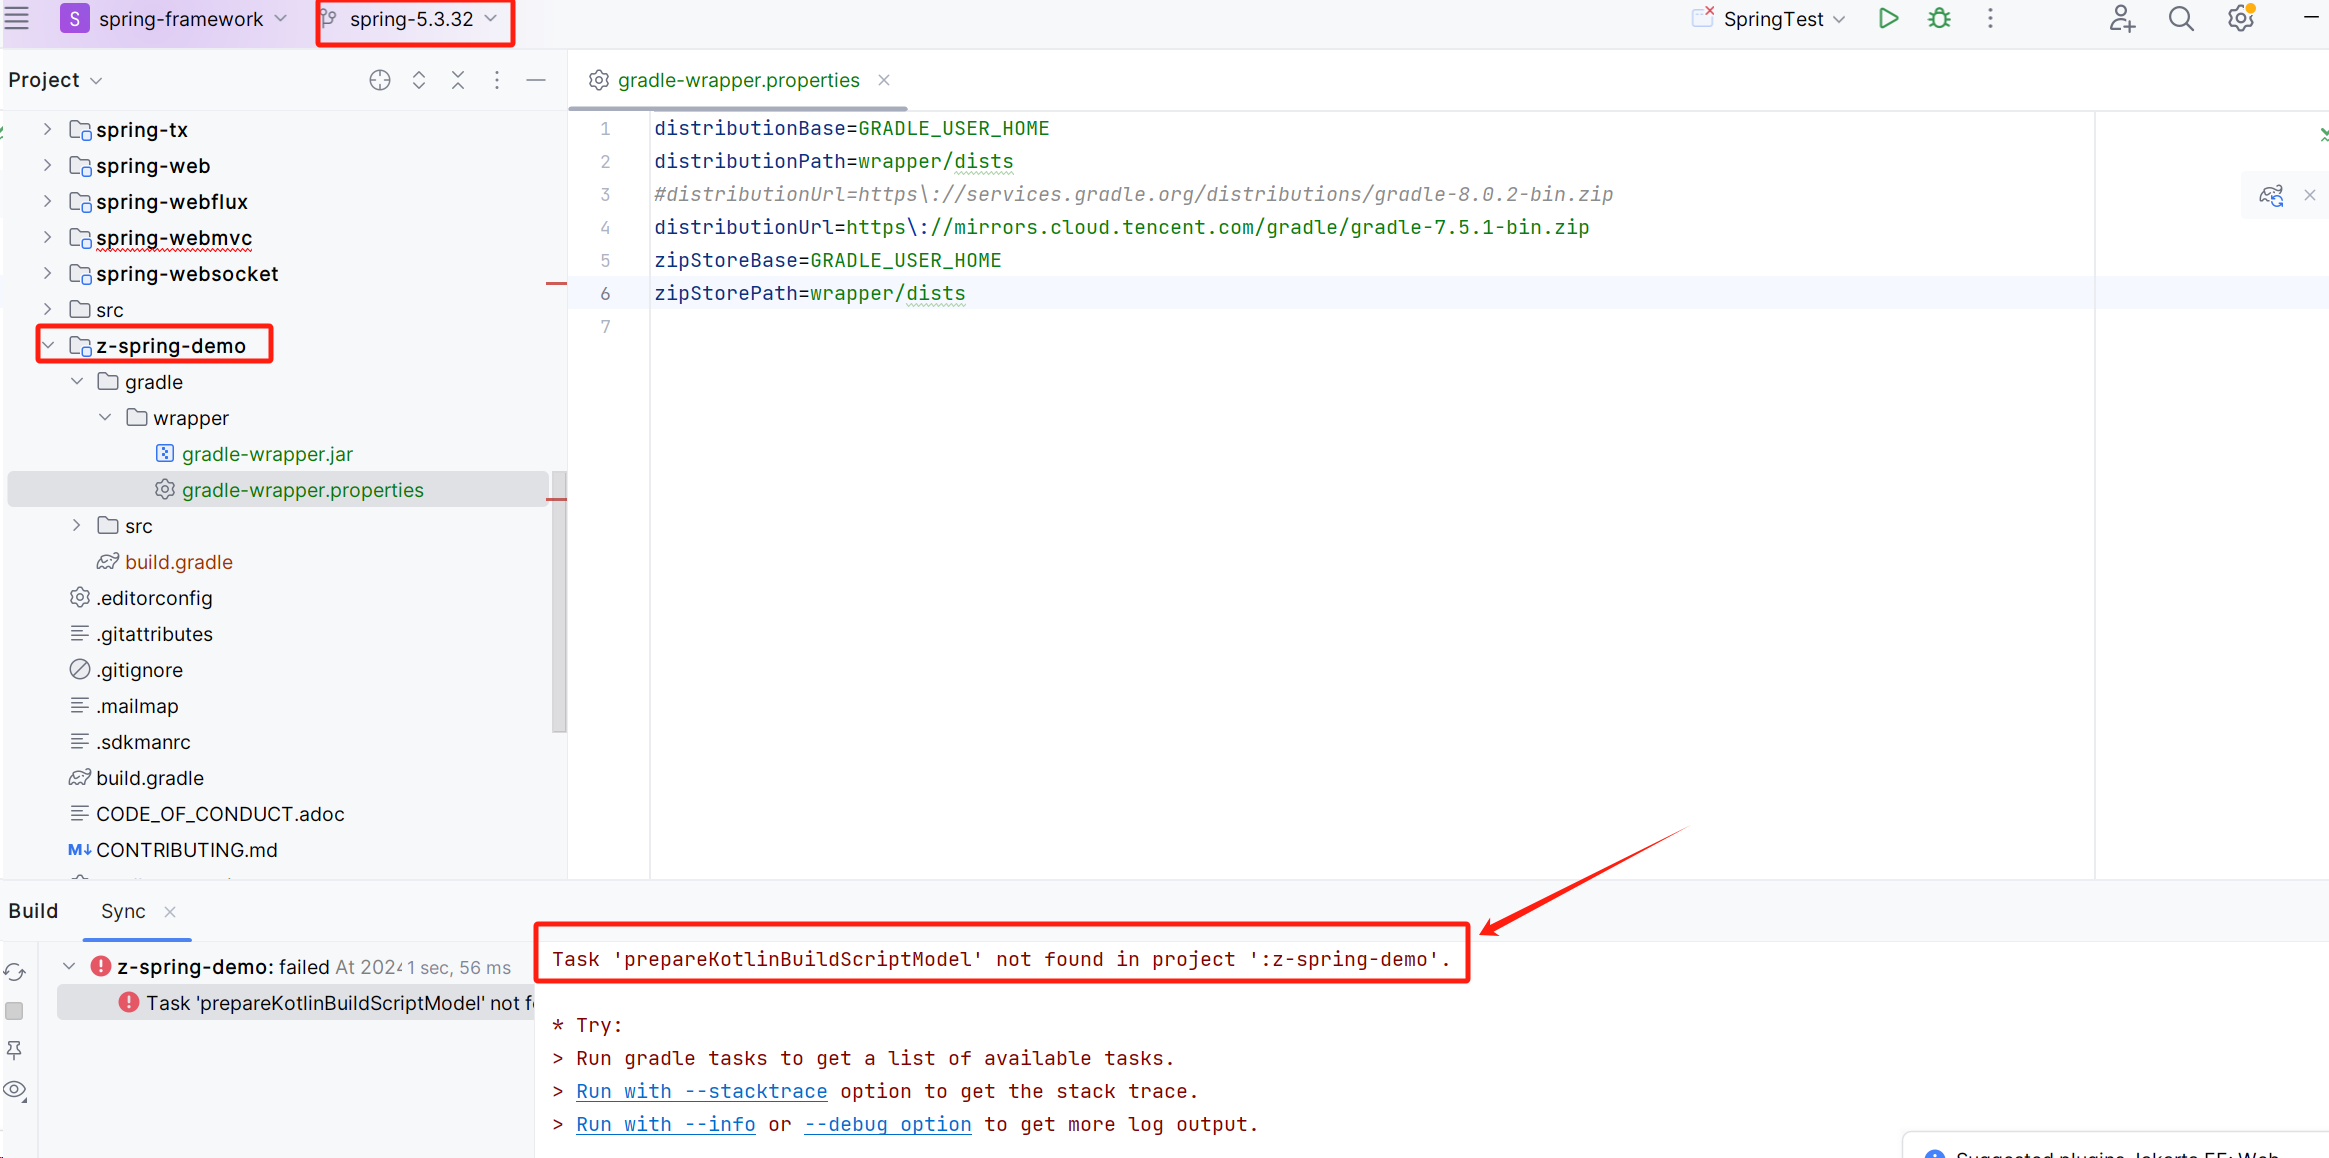Expand all in Project panel
2329x1158 pixels.
(x=419, y=80)
